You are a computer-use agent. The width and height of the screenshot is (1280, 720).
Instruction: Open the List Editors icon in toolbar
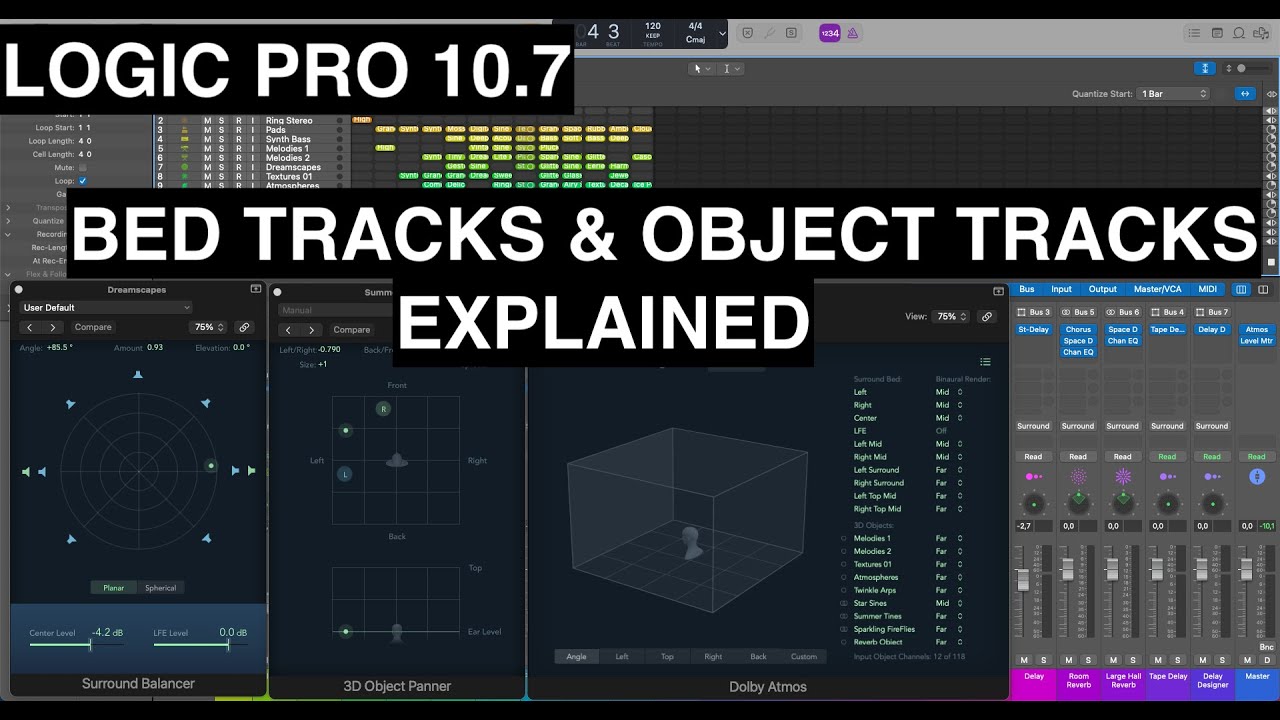tap(1194, 33)
